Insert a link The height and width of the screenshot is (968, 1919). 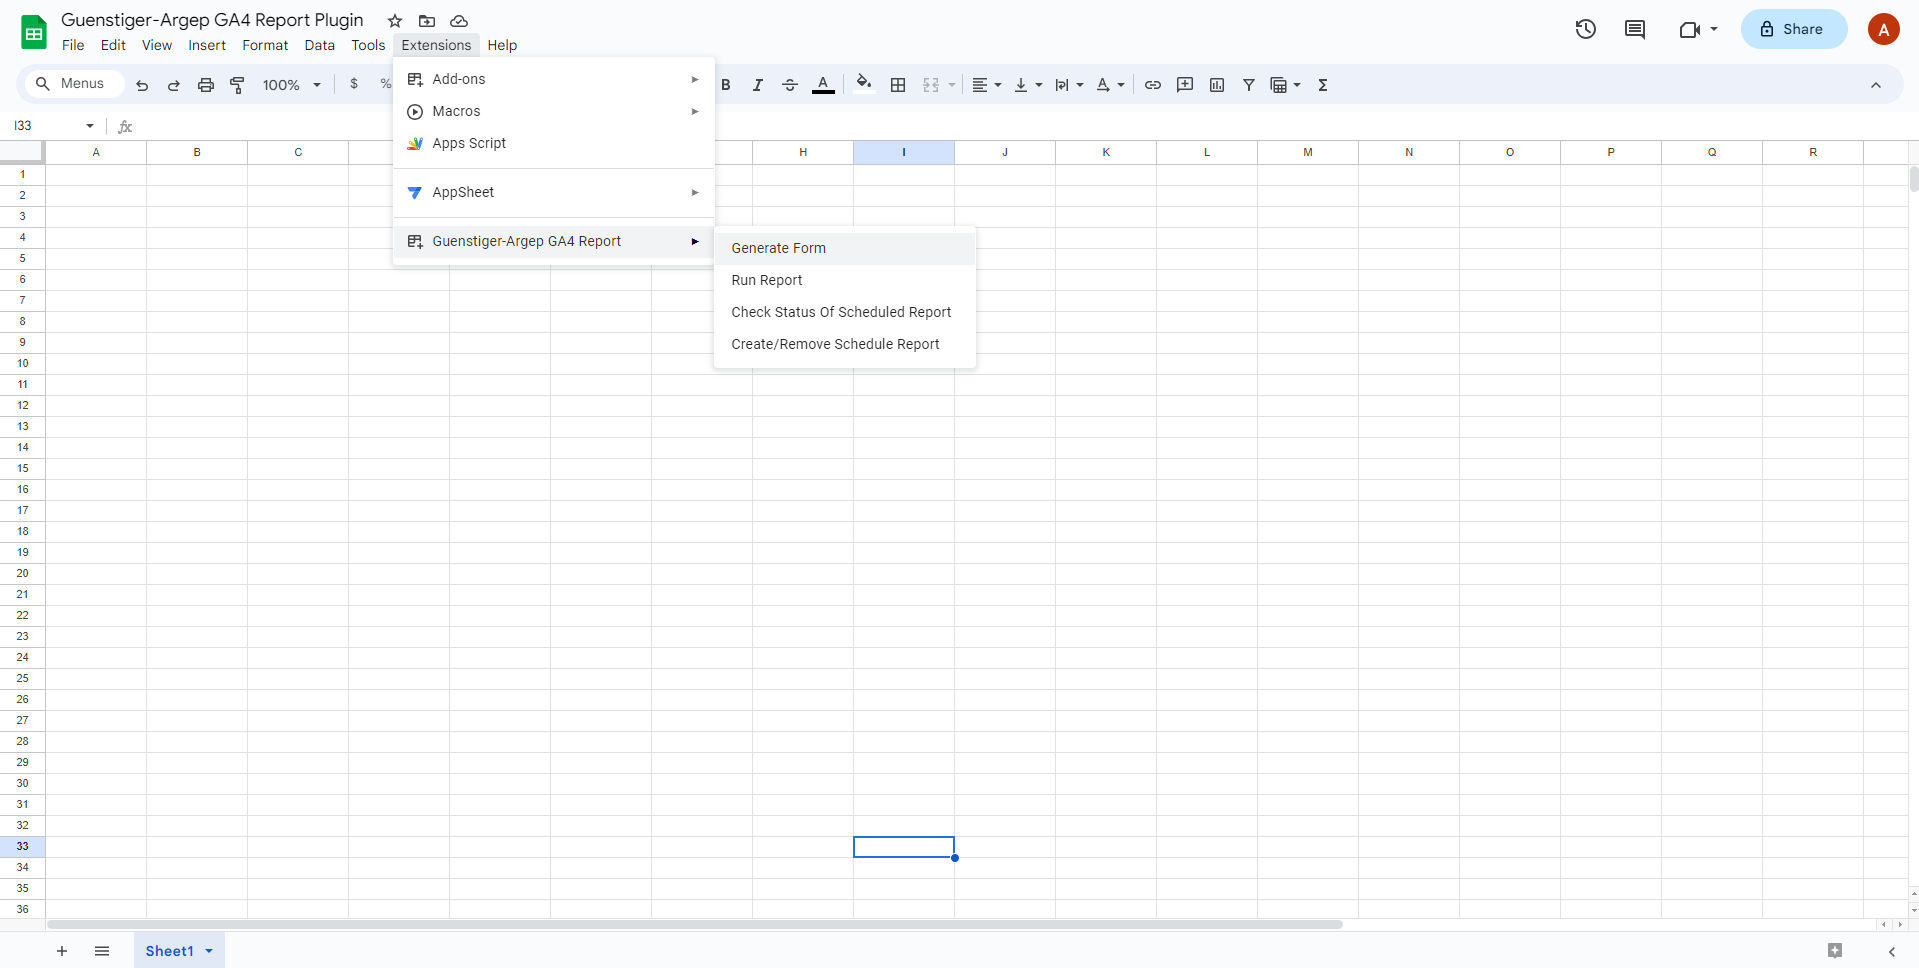point(1153,85)
